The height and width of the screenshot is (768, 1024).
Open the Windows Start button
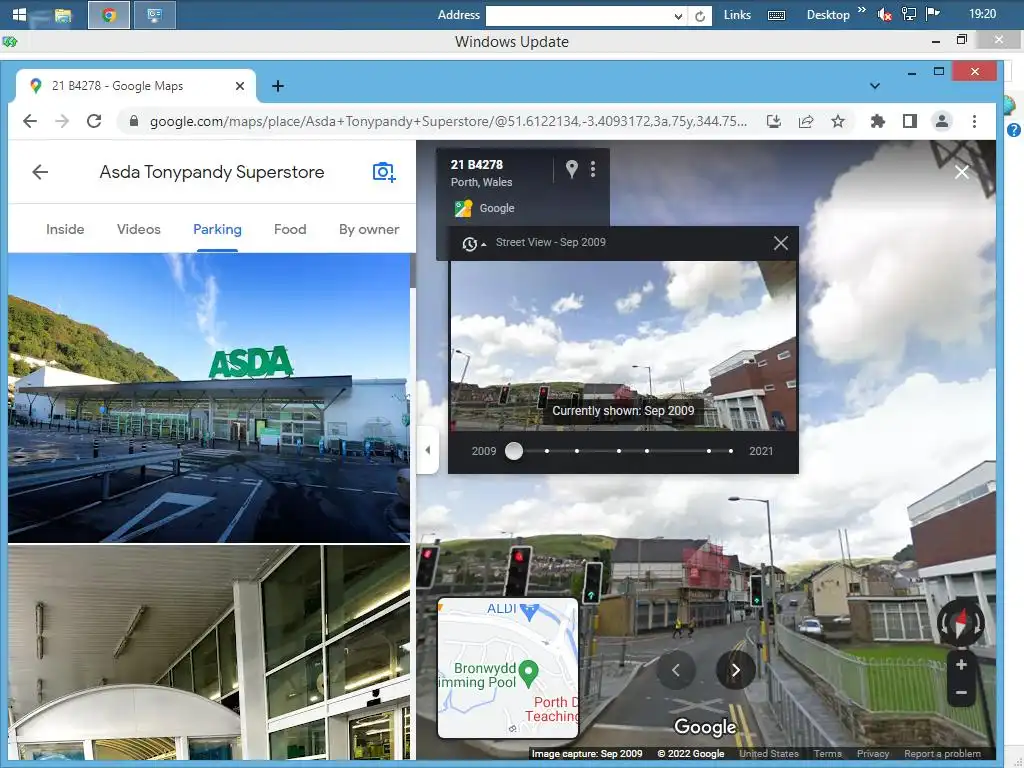pyautogui.click(x=19, y=14)
